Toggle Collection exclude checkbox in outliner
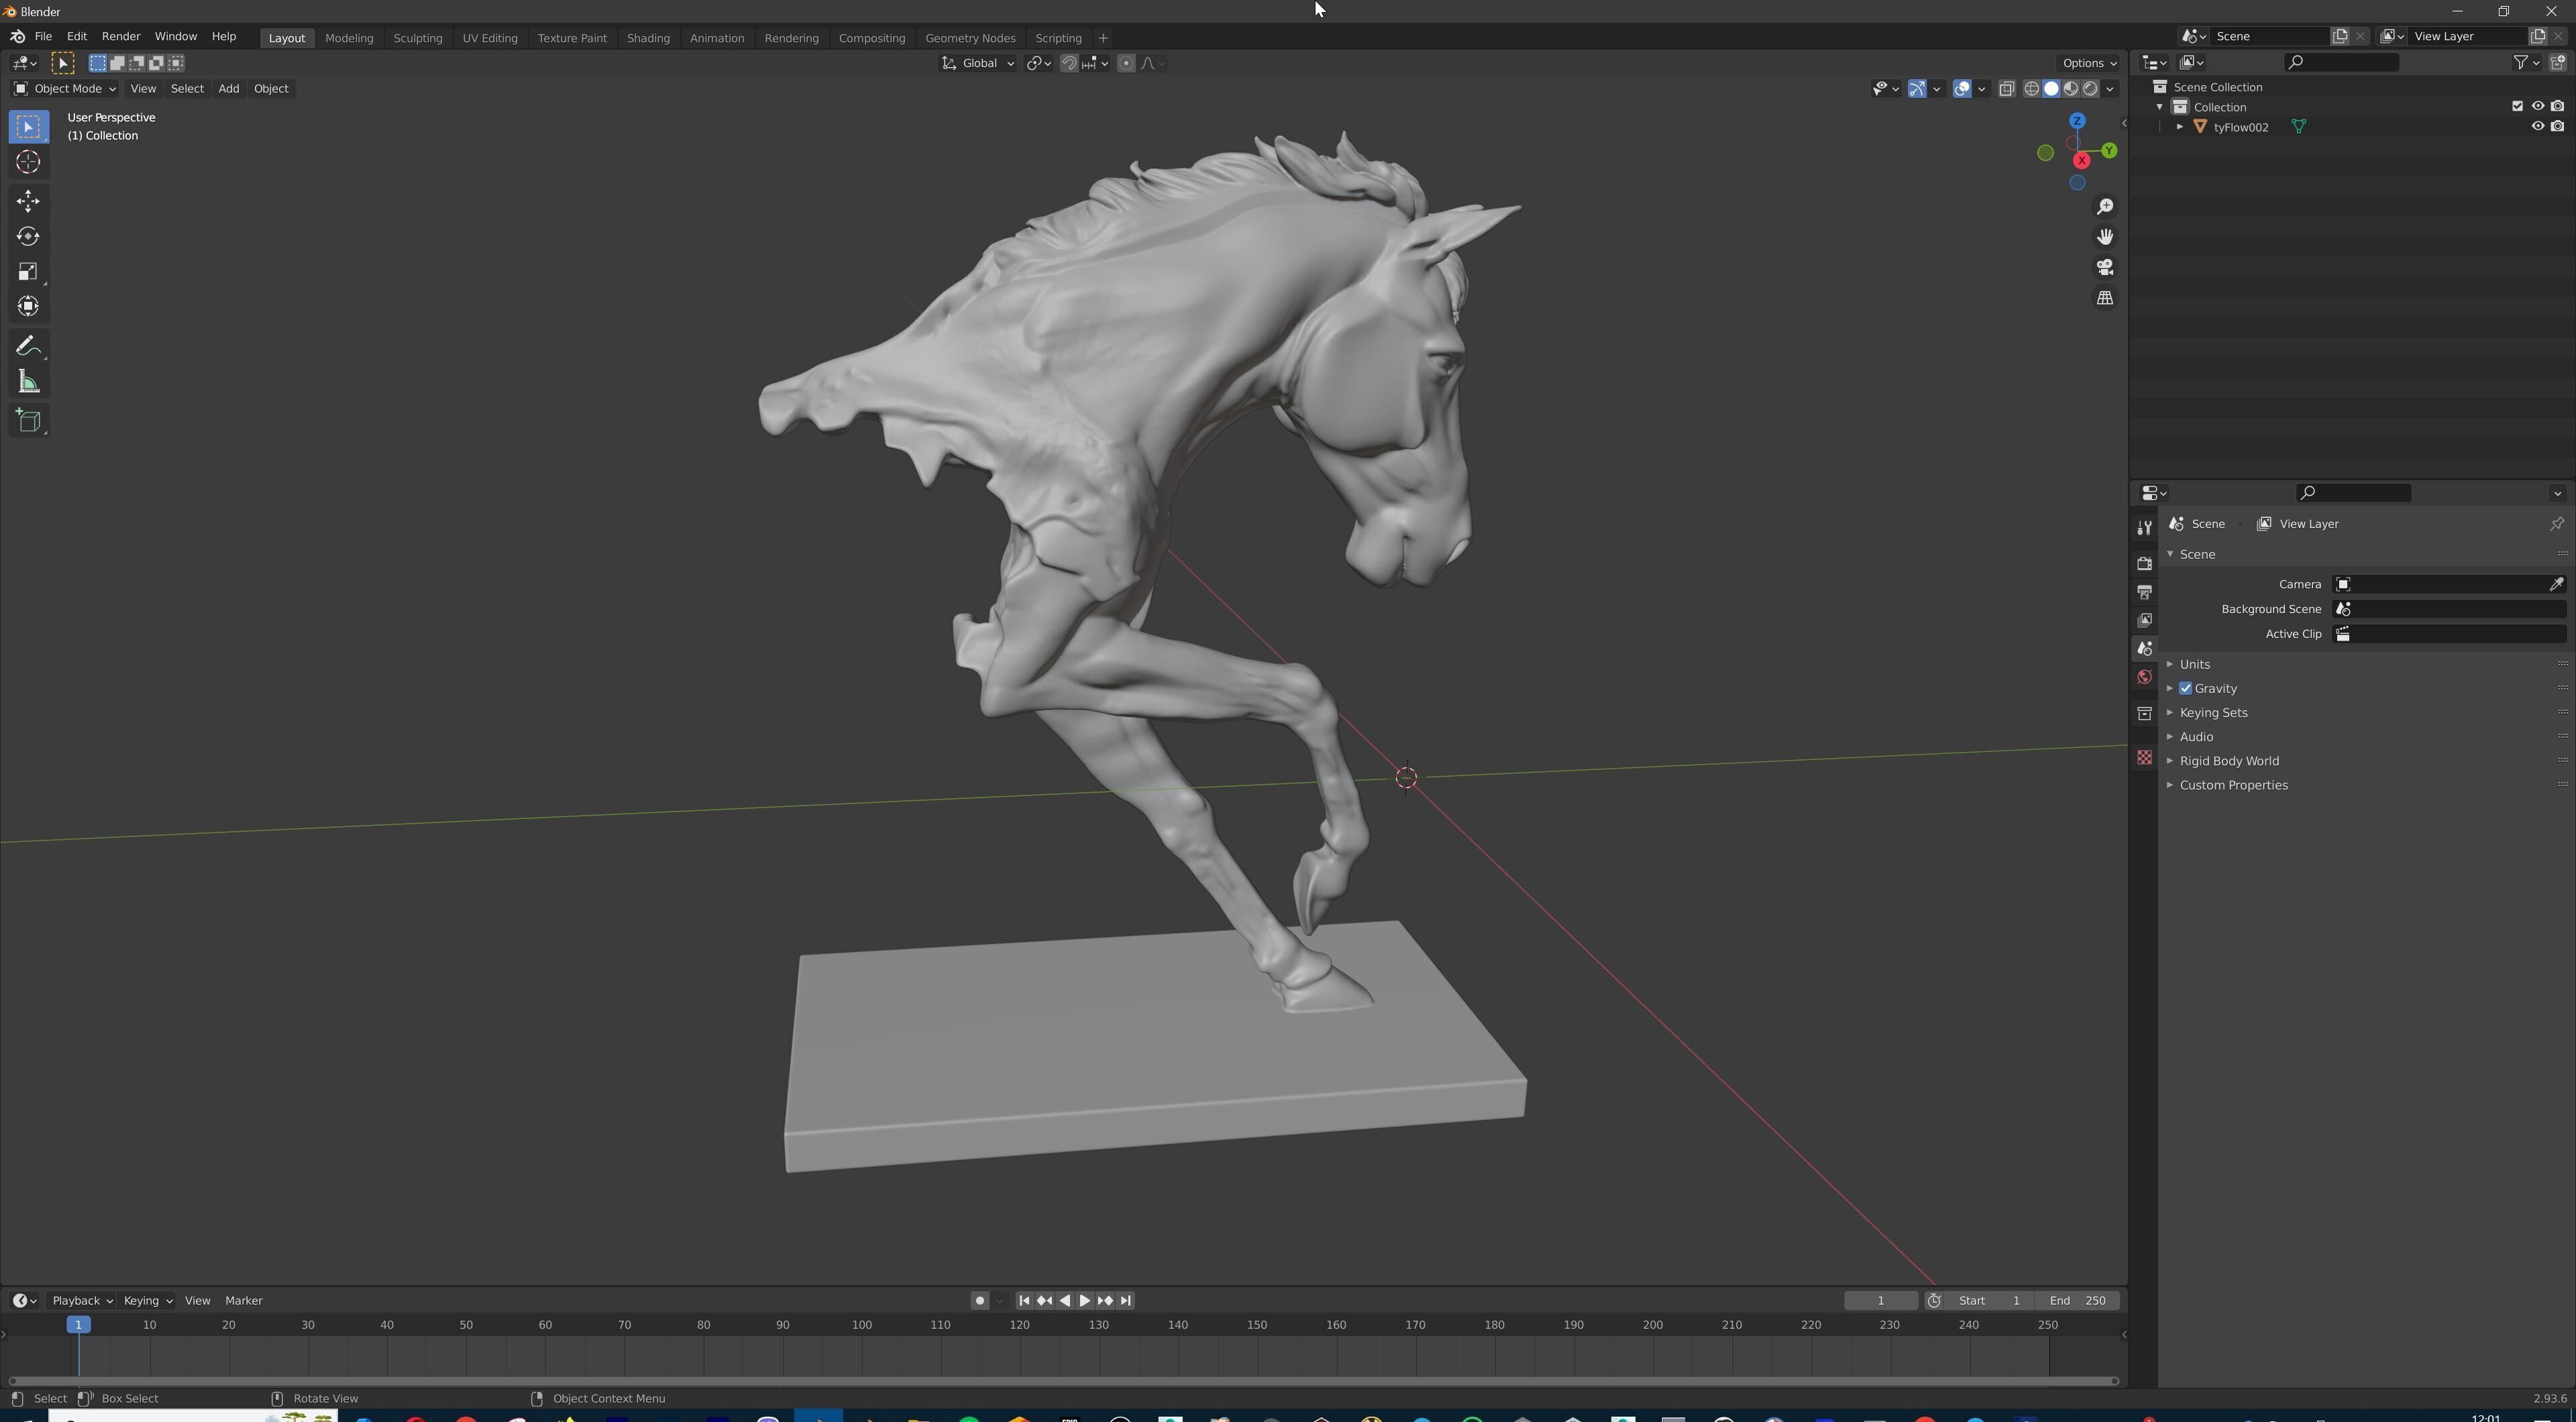The image size is (2576, 1422). (2517, 106)
